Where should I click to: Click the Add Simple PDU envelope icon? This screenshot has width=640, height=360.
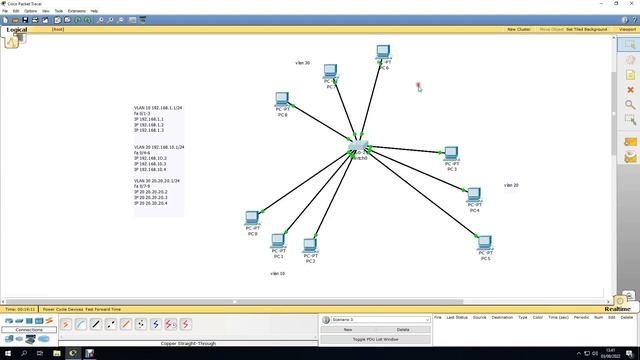click(x=630, y=142)
